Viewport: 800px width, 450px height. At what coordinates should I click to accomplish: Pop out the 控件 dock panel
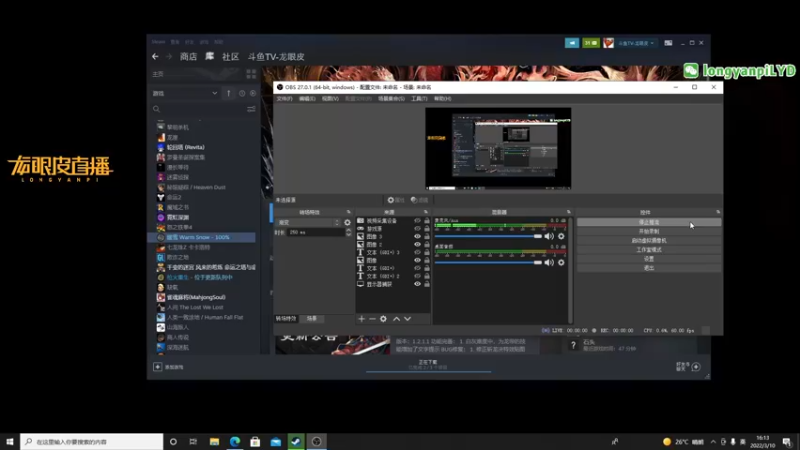718,212
